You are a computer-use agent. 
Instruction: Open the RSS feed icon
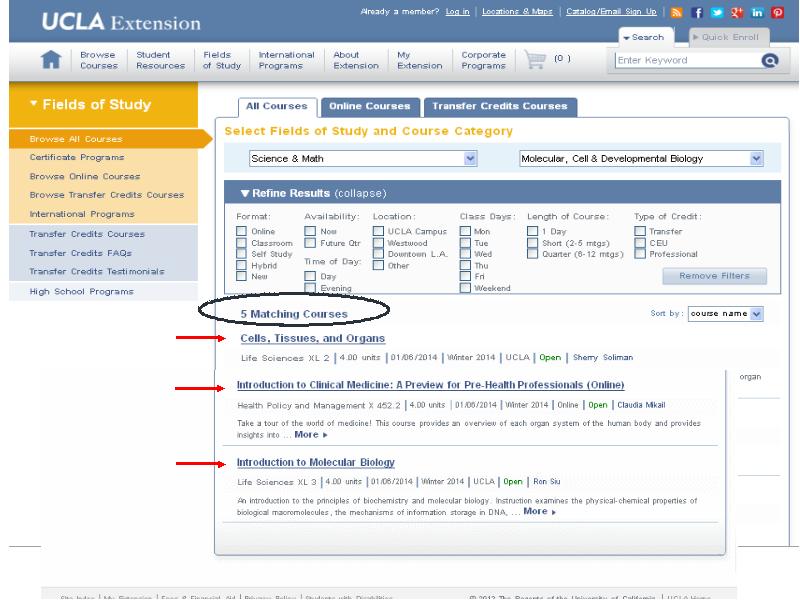pos(676,15)
